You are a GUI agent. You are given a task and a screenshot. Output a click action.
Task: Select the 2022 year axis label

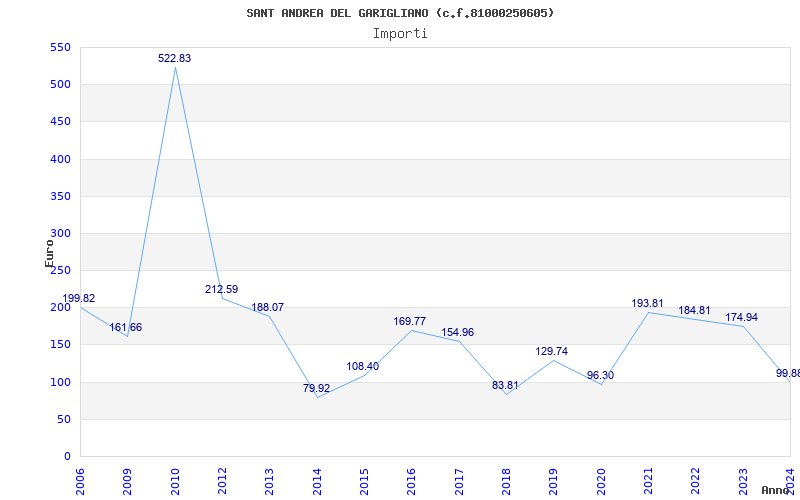[x=695, y=482]
